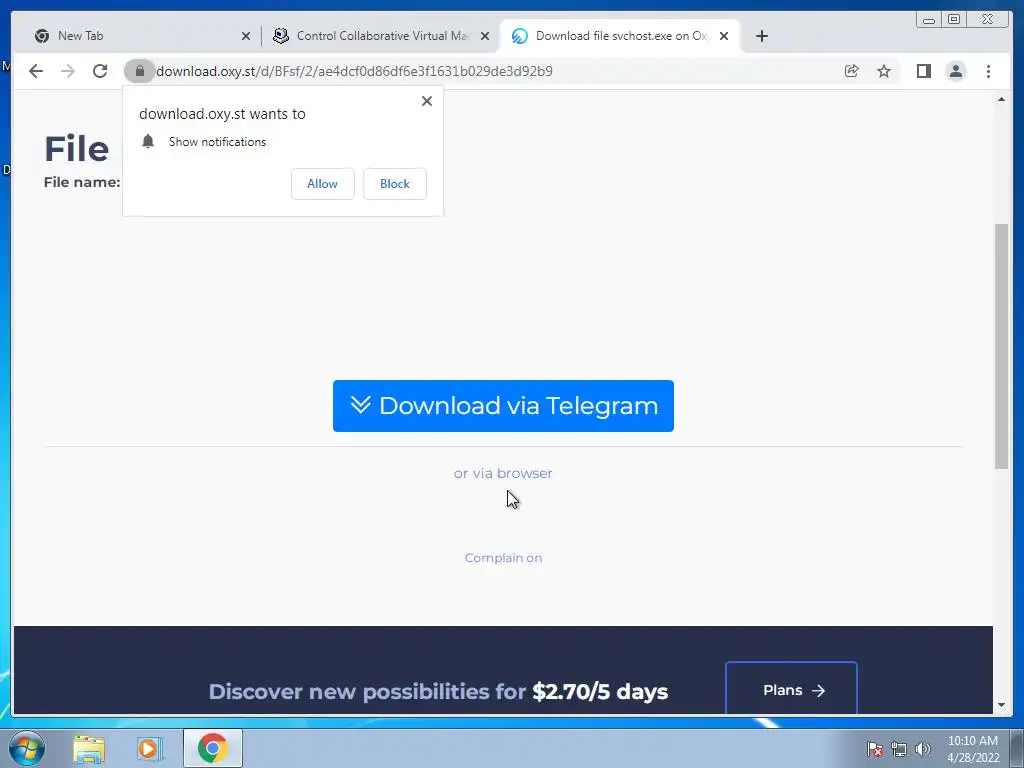This screenshot has width=1024, height=768.
Task: Click the network tray icon
Action: 899,749
